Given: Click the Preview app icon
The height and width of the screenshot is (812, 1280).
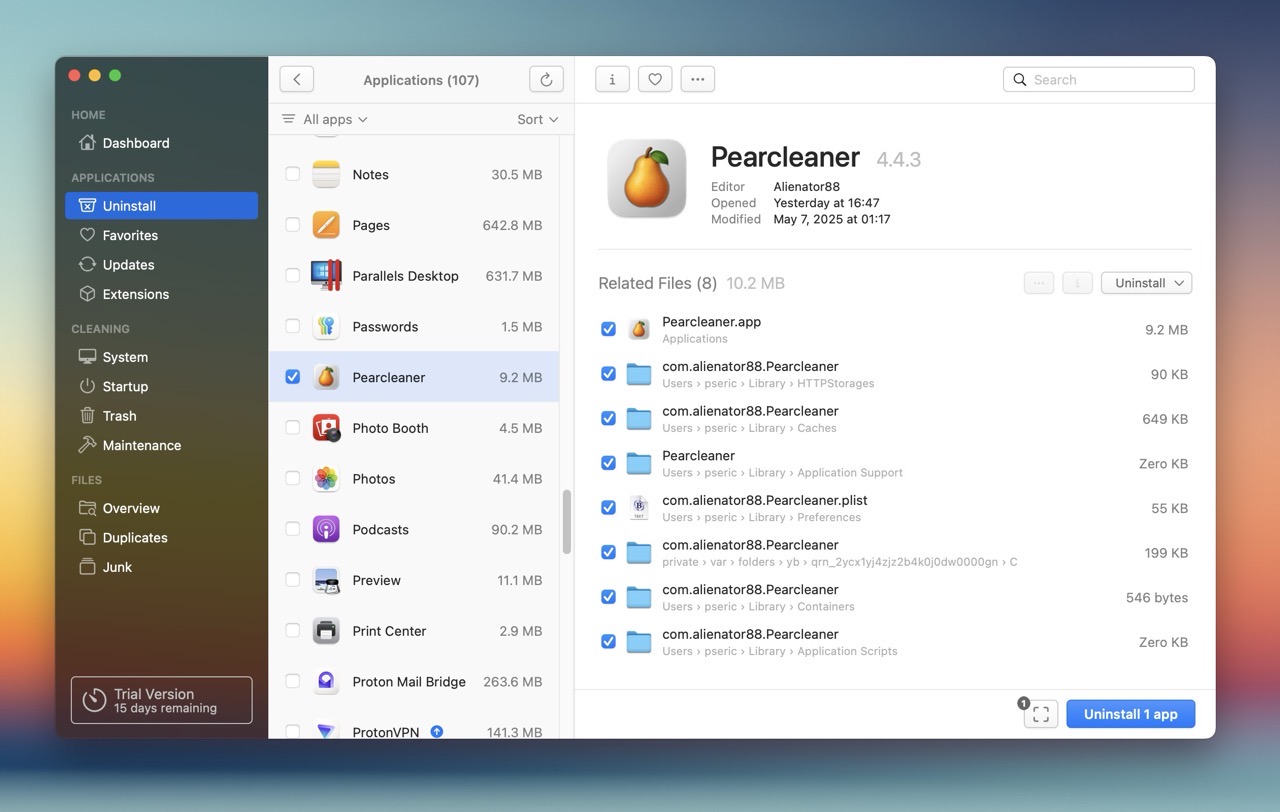Looking at the screenshot, I should click(x=326, y=580).
